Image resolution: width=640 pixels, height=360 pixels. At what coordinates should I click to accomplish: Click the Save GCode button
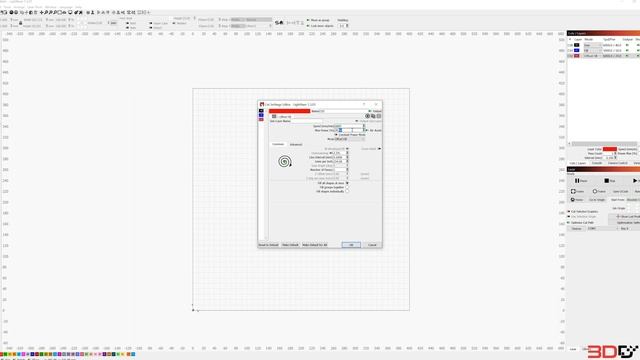pyautogui.click(x=620, y=191)
